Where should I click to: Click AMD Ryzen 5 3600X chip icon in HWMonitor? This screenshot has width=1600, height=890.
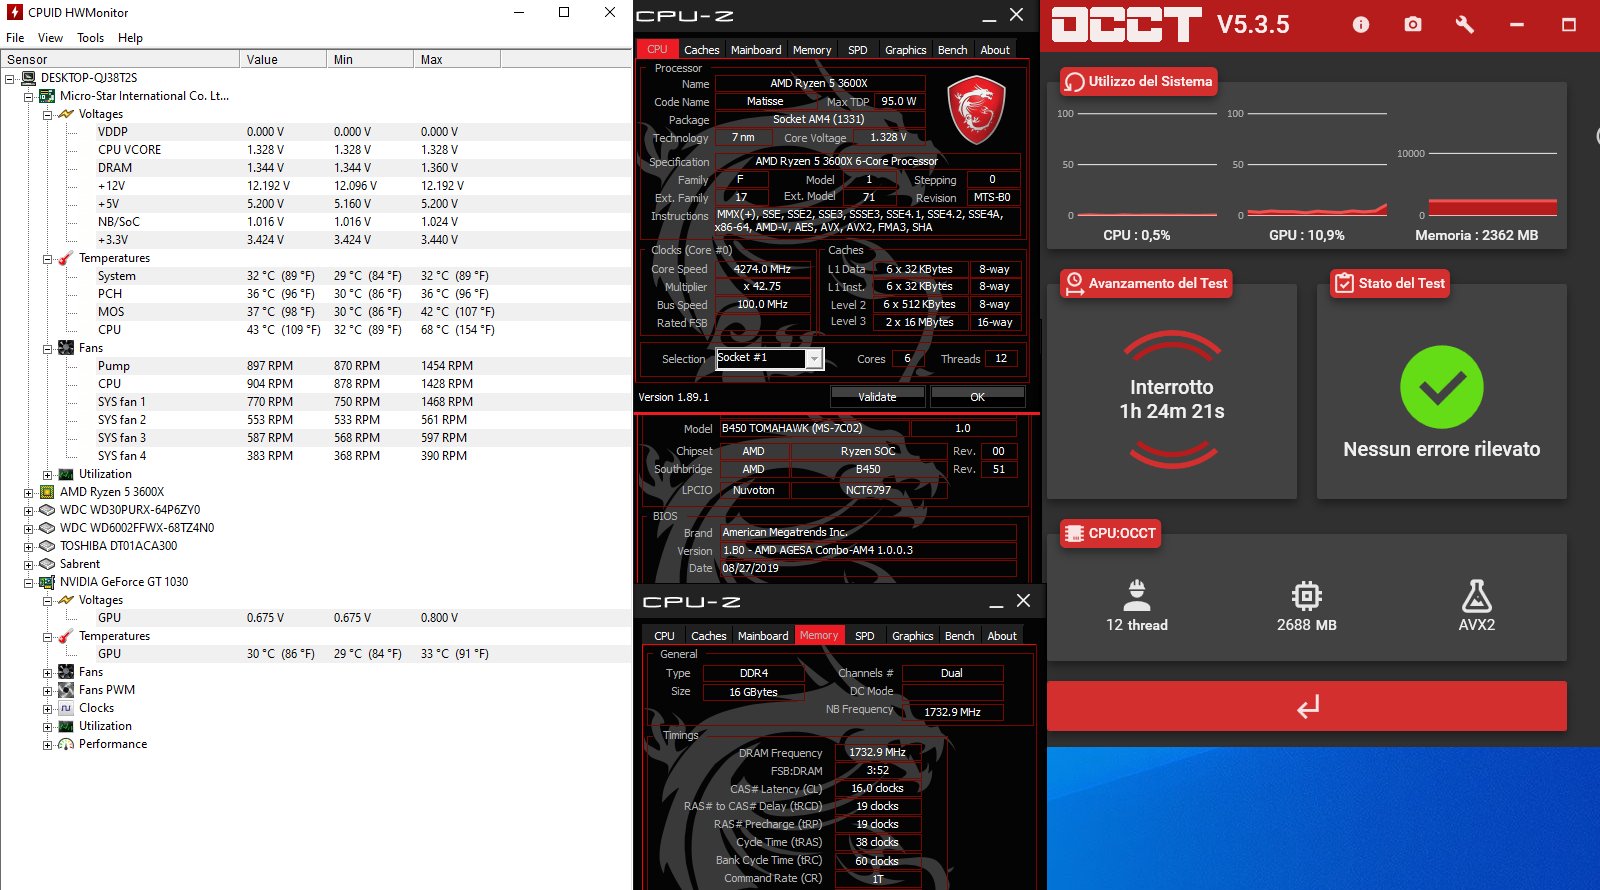pos(47,492)
